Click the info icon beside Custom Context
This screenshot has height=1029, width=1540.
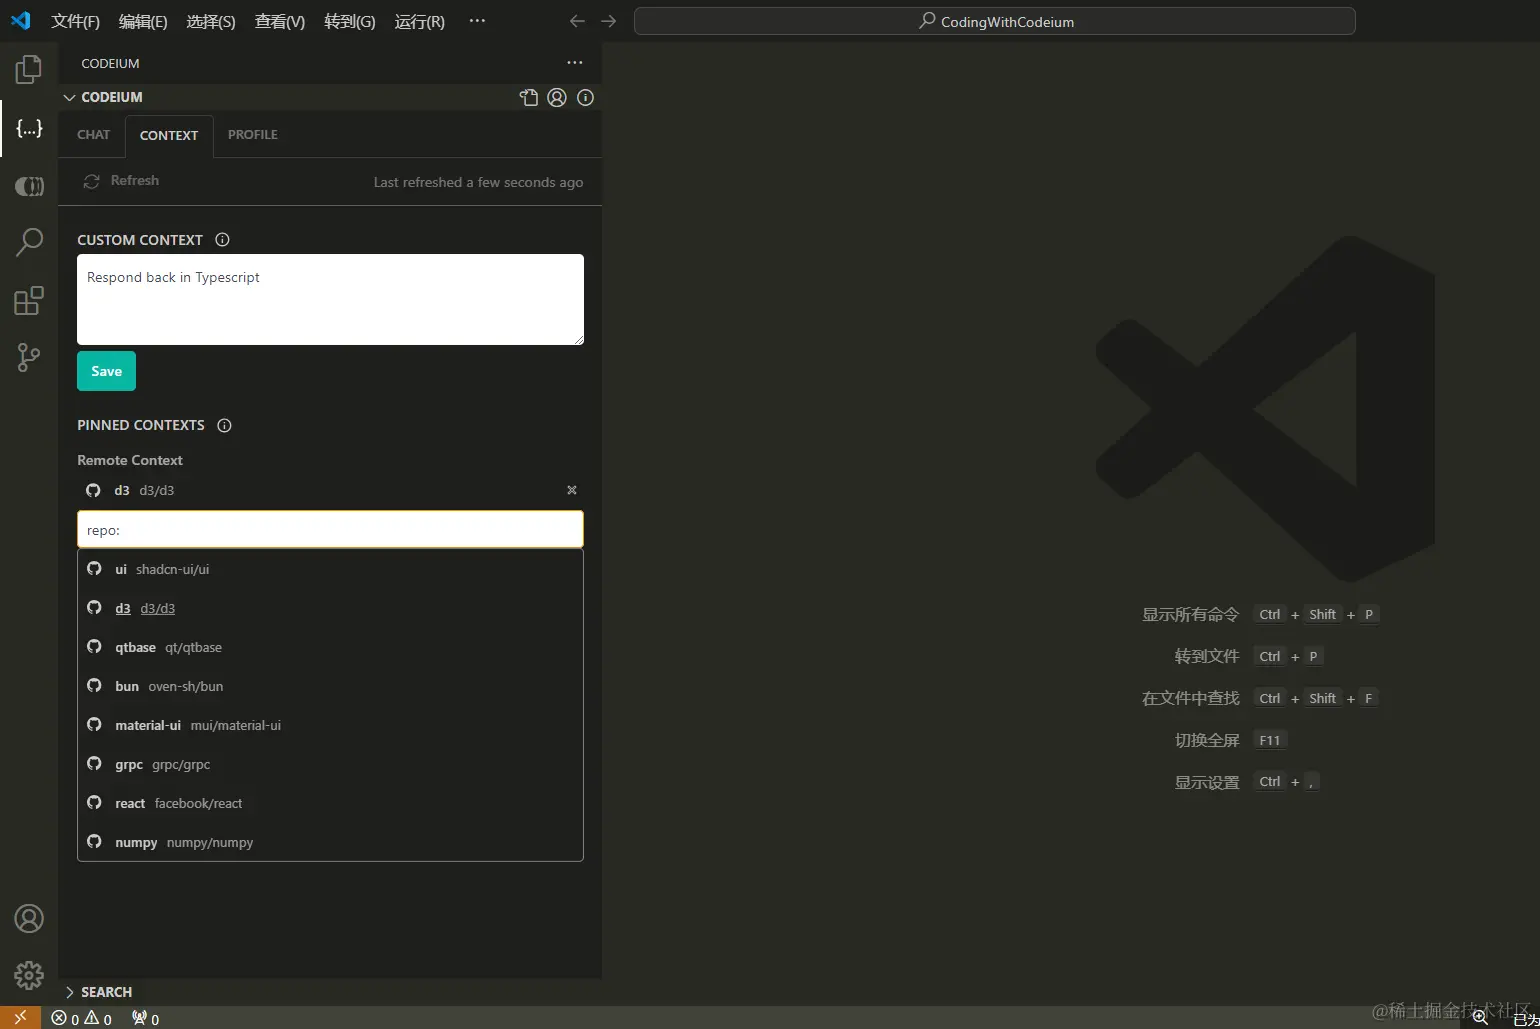click(x=223, y=239)
